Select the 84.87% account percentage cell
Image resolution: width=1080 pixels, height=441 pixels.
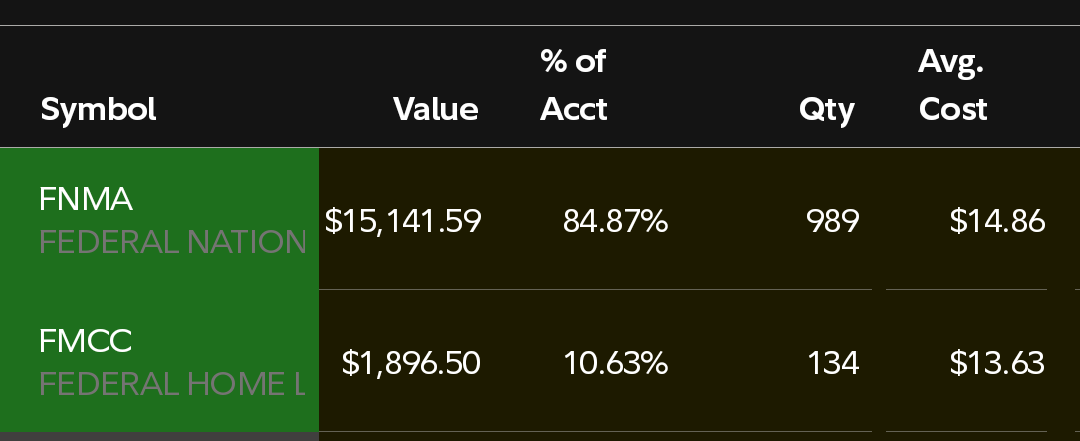(615, 221)
